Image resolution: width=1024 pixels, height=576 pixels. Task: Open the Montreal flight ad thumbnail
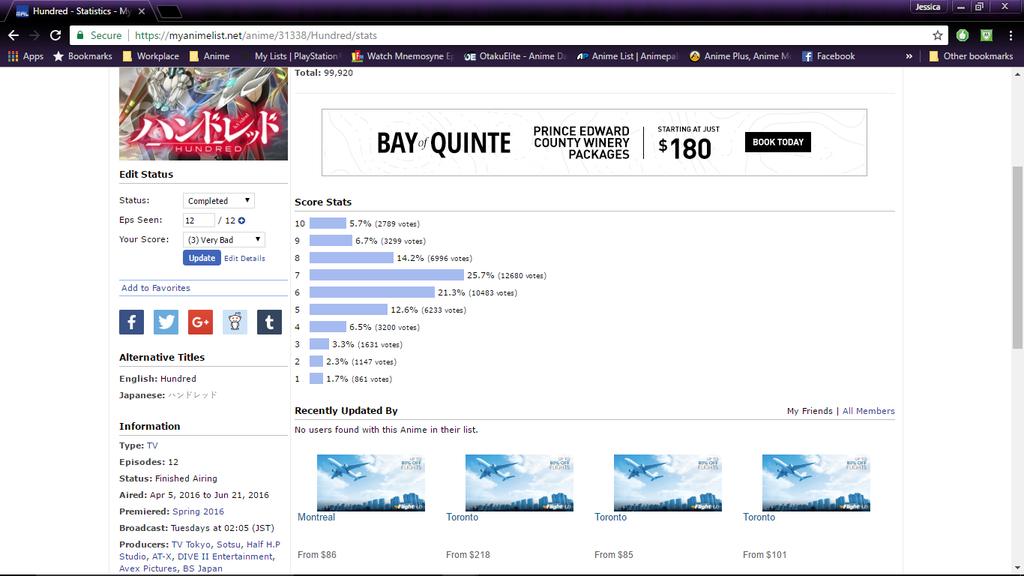tap(371, 483)
